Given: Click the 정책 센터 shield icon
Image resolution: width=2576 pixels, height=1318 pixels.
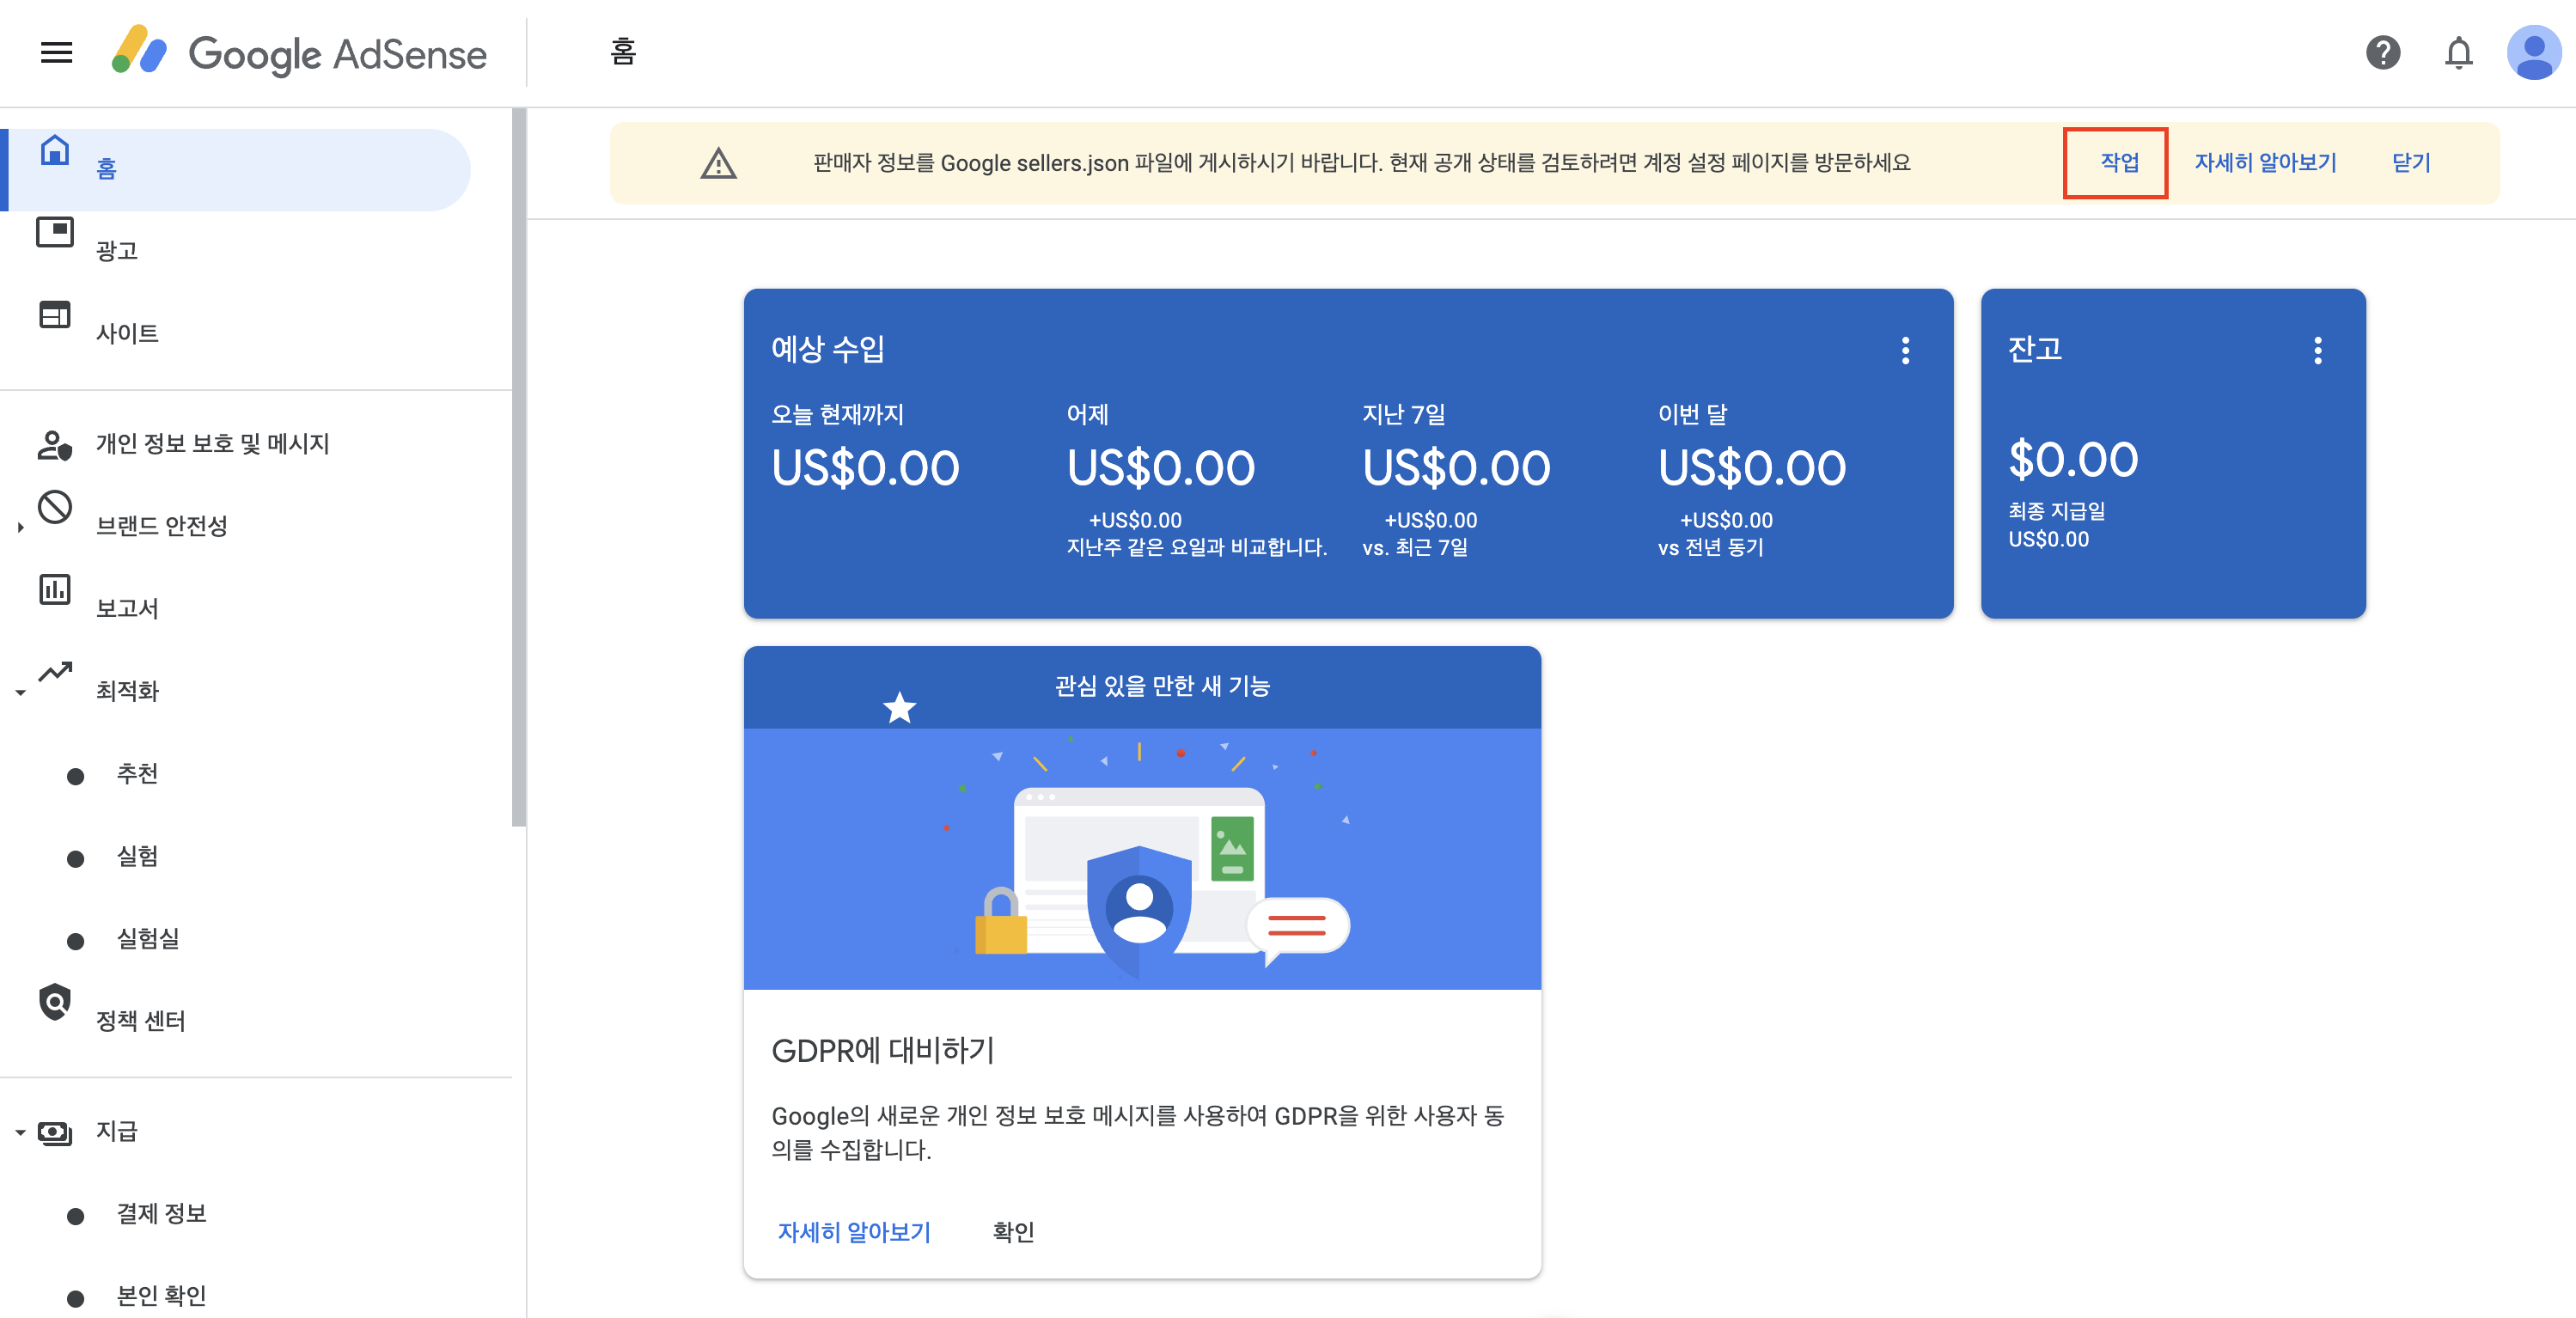Looking at the screenshot, I should pyautogui.click(x=54, y=1002).
